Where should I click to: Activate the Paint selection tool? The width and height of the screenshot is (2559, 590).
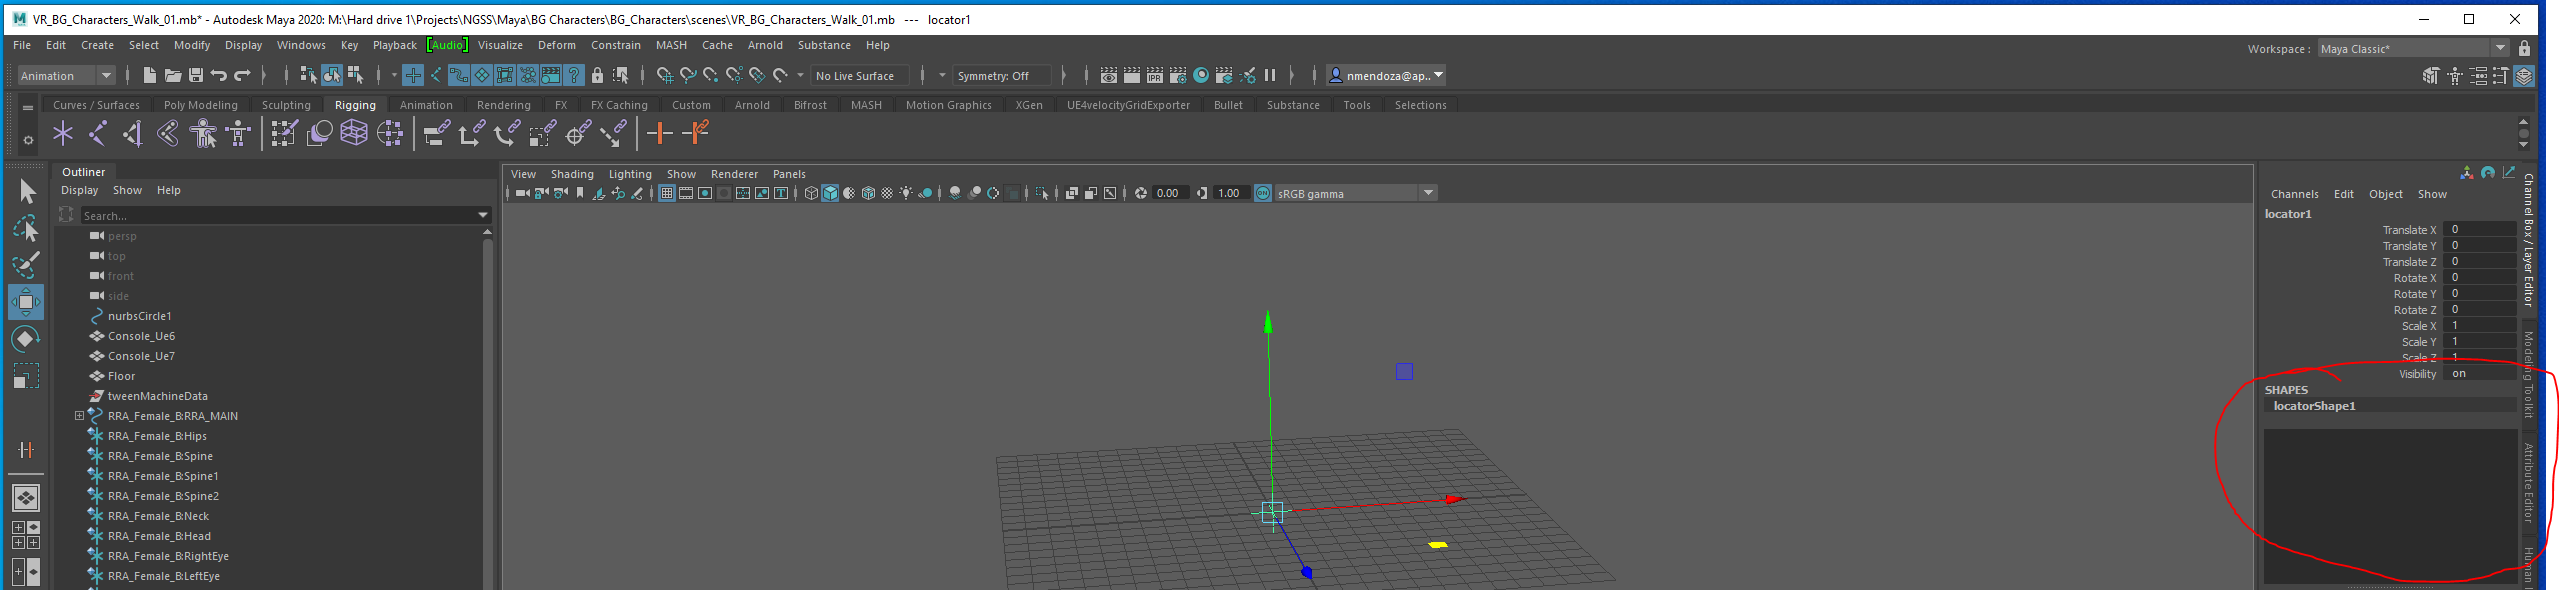(26, 265)
